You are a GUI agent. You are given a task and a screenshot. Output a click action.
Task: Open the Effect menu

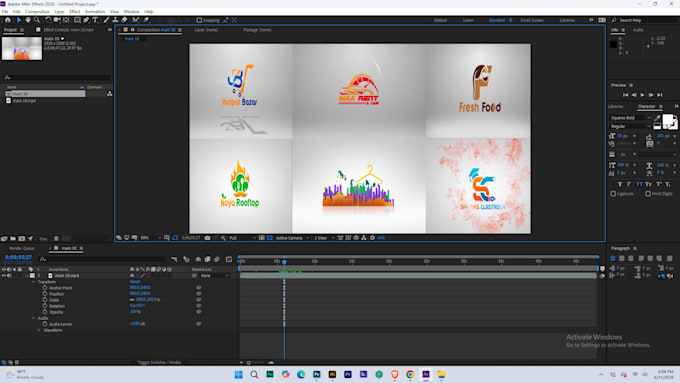75,12
